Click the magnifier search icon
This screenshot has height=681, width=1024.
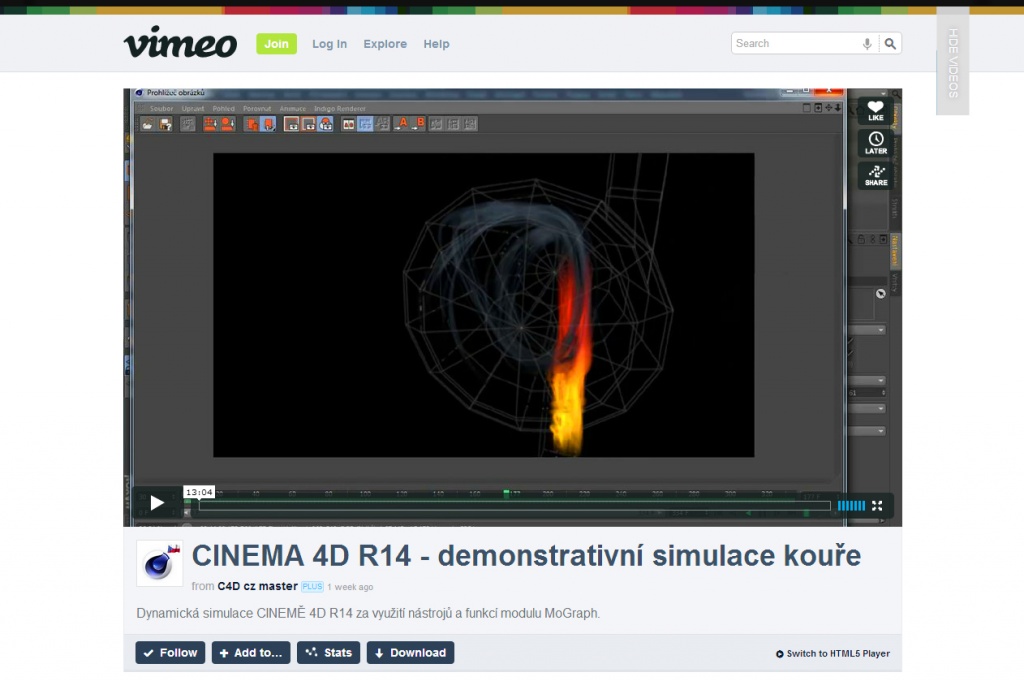click(x=890, y=44)
